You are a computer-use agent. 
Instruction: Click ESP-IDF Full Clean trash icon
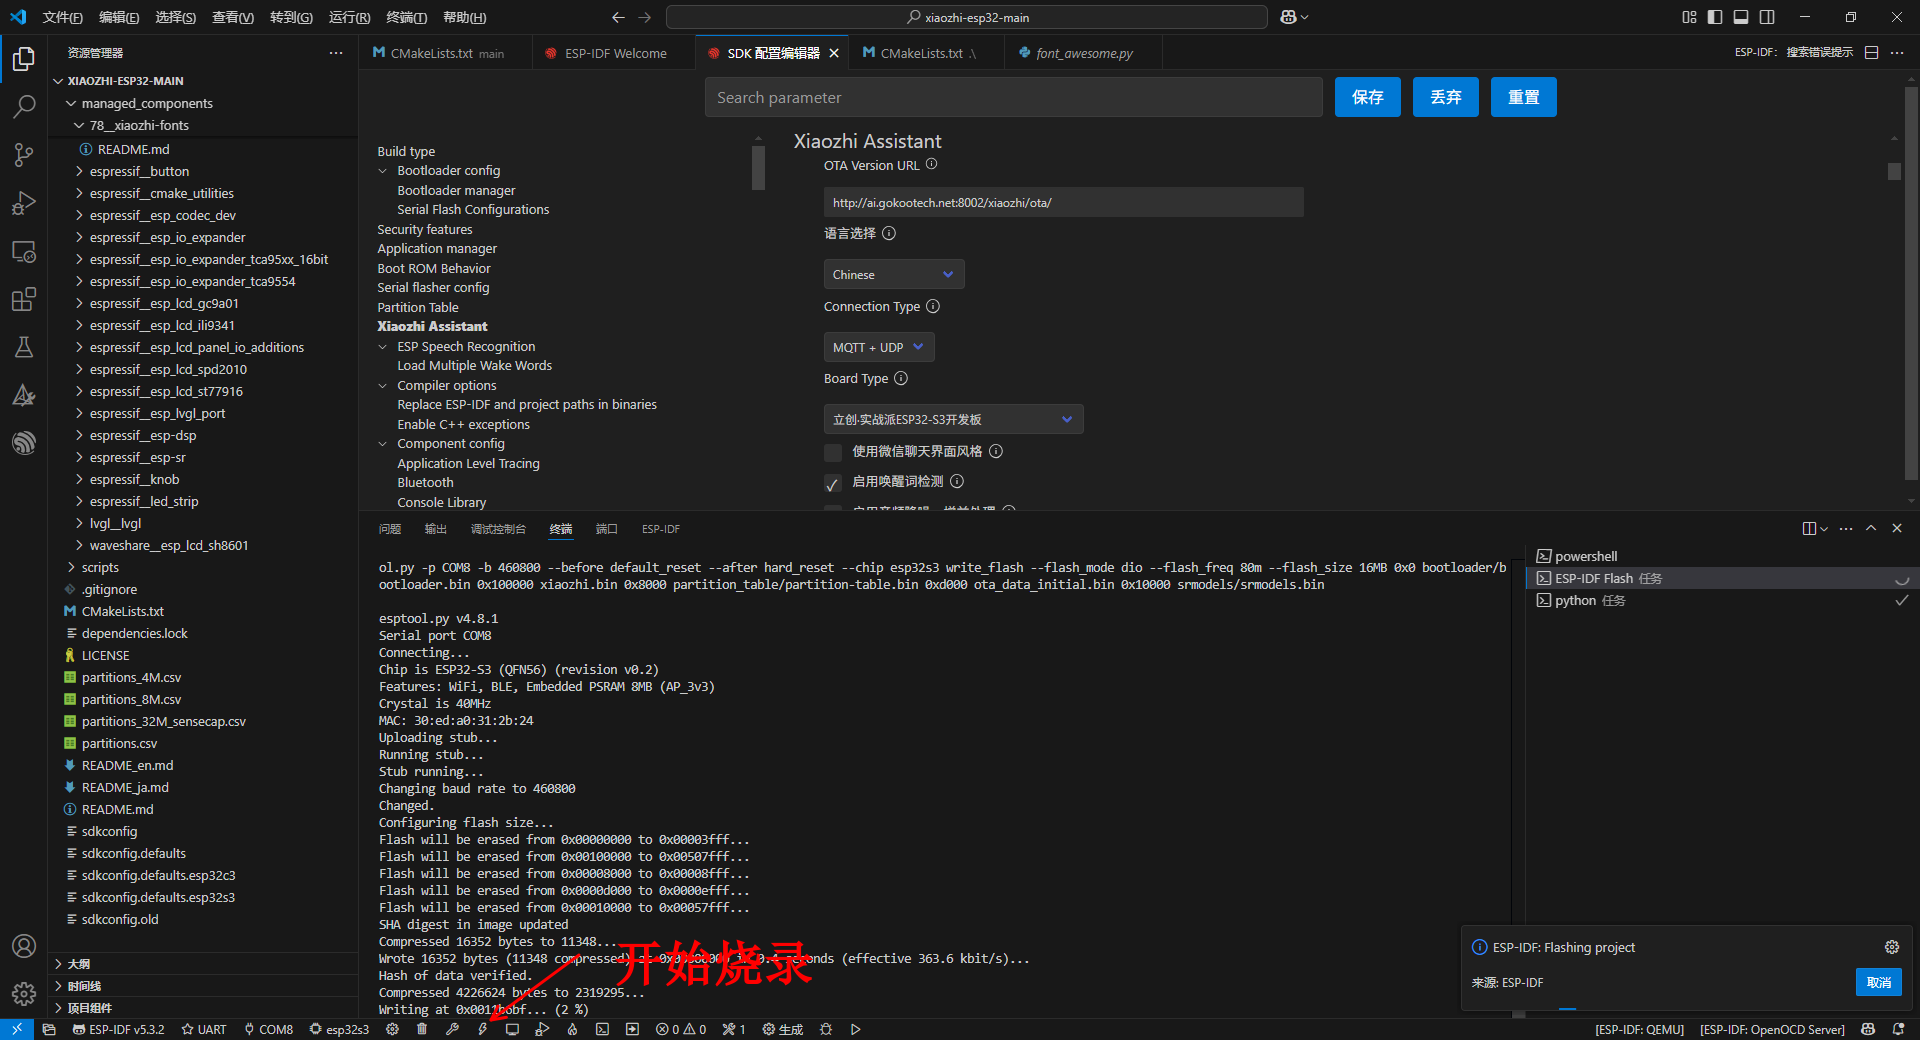click(x=422, y=1029)
